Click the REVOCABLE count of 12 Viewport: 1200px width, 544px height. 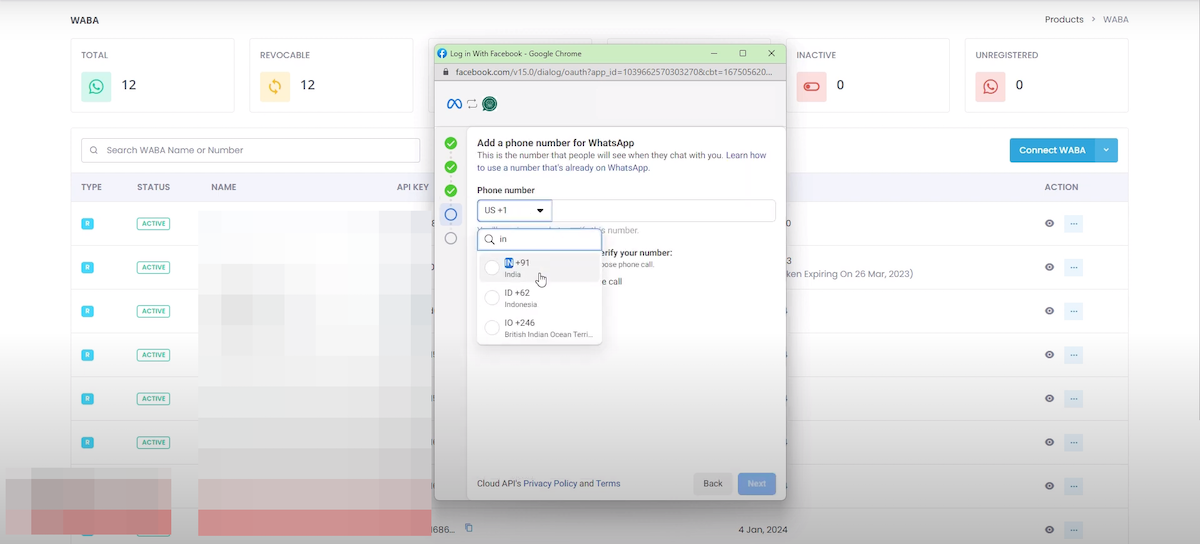click(x=307, y=85)
